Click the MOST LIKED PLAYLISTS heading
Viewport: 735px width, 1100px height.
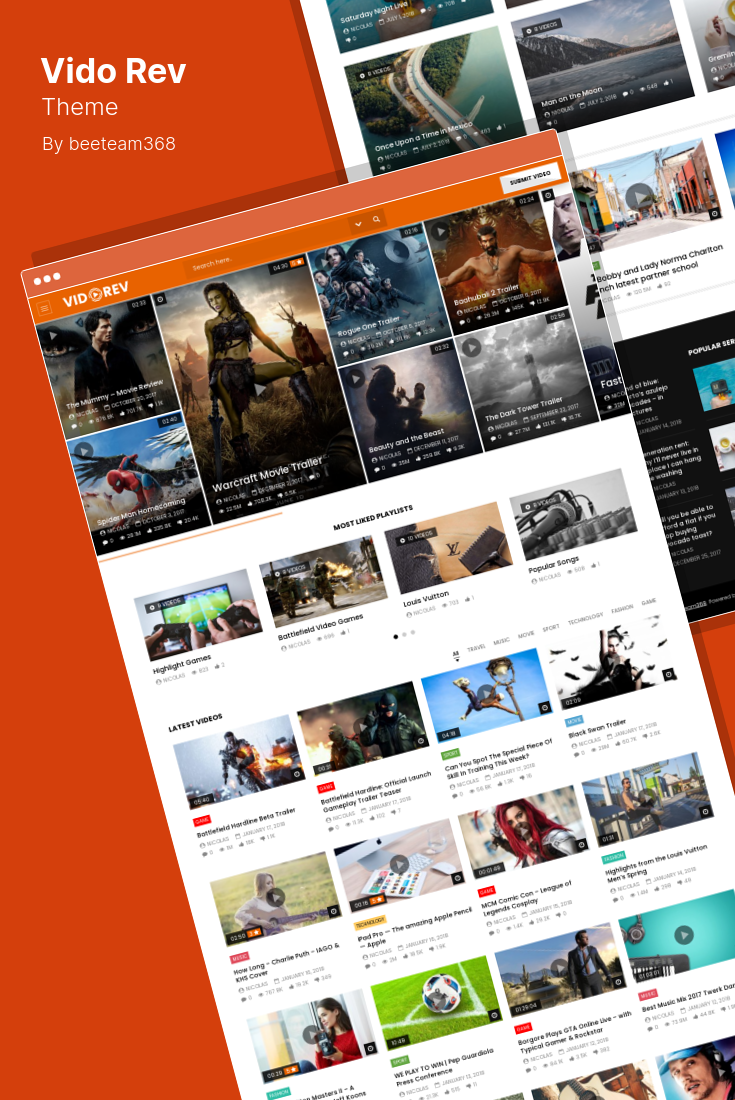373,518
